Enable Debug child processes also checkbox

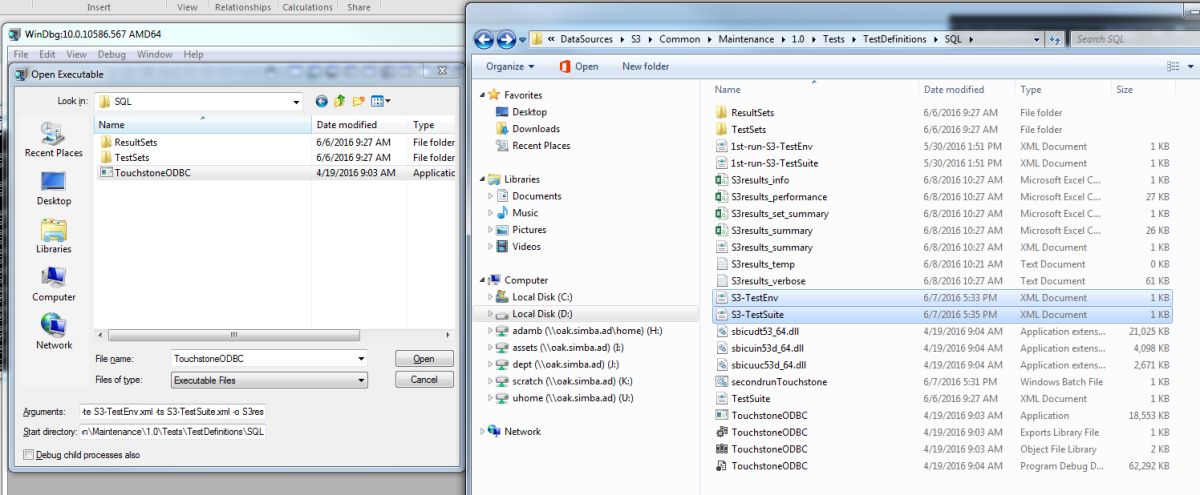(28, 455)
